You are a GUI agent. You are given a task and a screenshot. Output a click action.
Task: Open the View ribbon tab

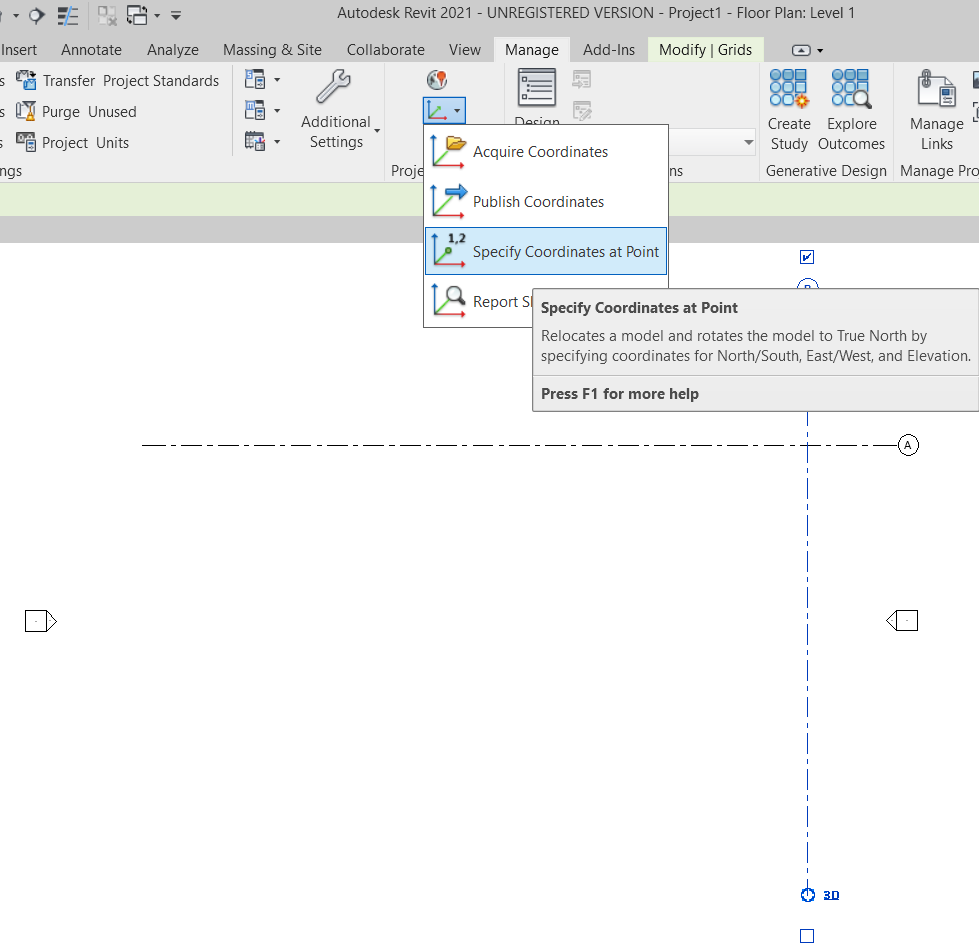click(465, 50)
